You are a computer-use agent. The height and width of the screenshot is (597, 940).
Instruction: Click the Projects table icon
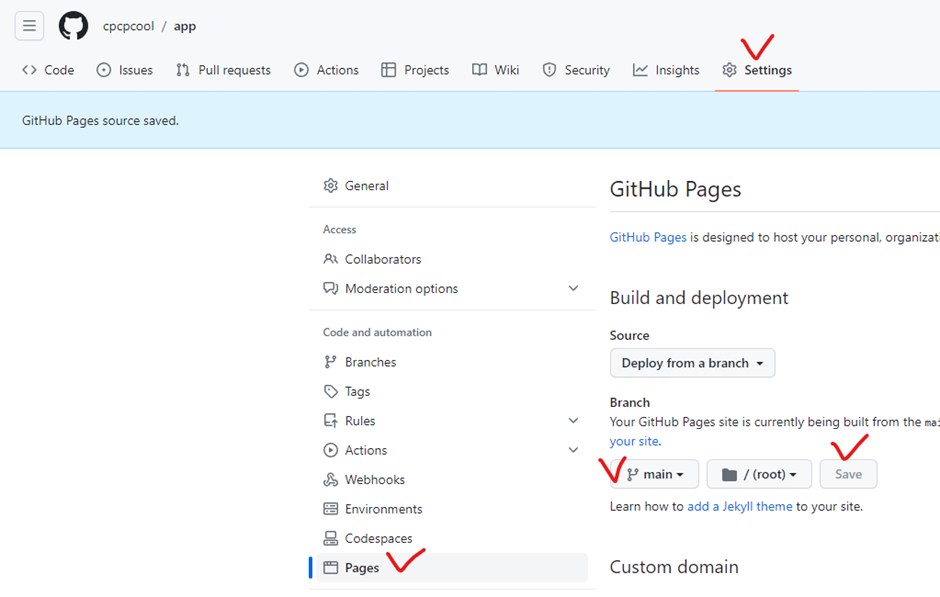388,70
